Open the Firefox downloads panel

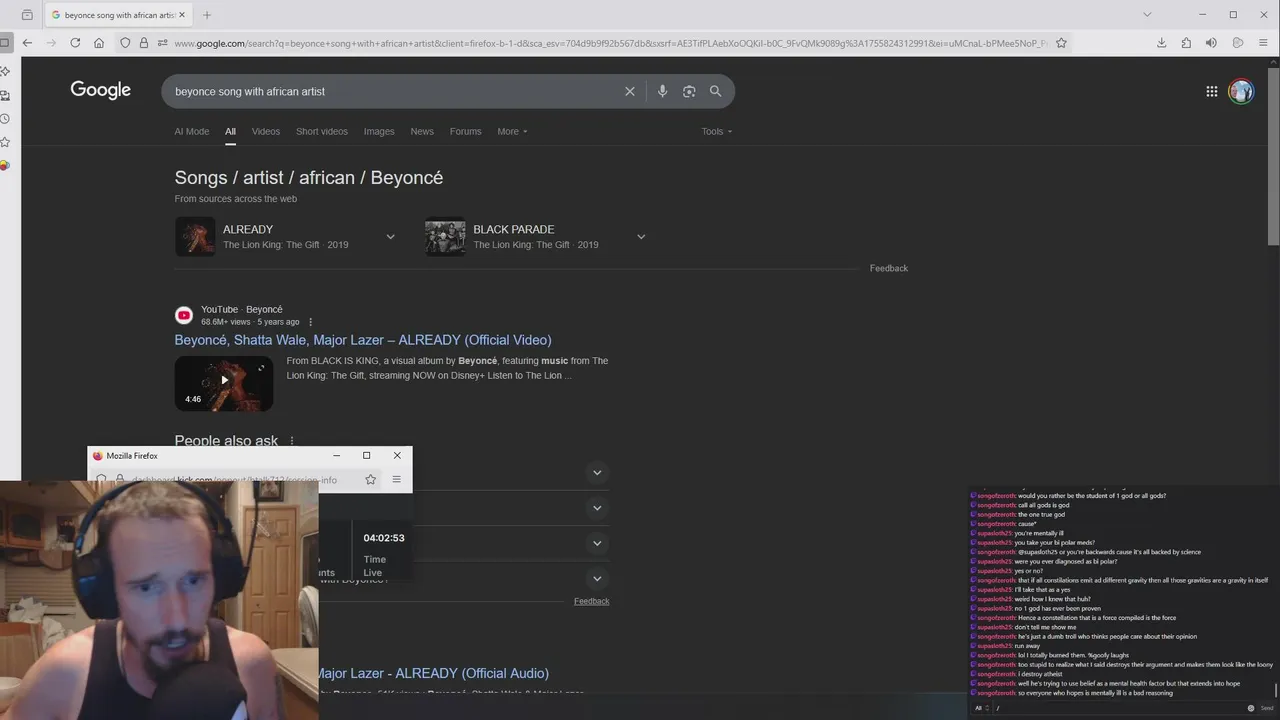coord(1161,43)
